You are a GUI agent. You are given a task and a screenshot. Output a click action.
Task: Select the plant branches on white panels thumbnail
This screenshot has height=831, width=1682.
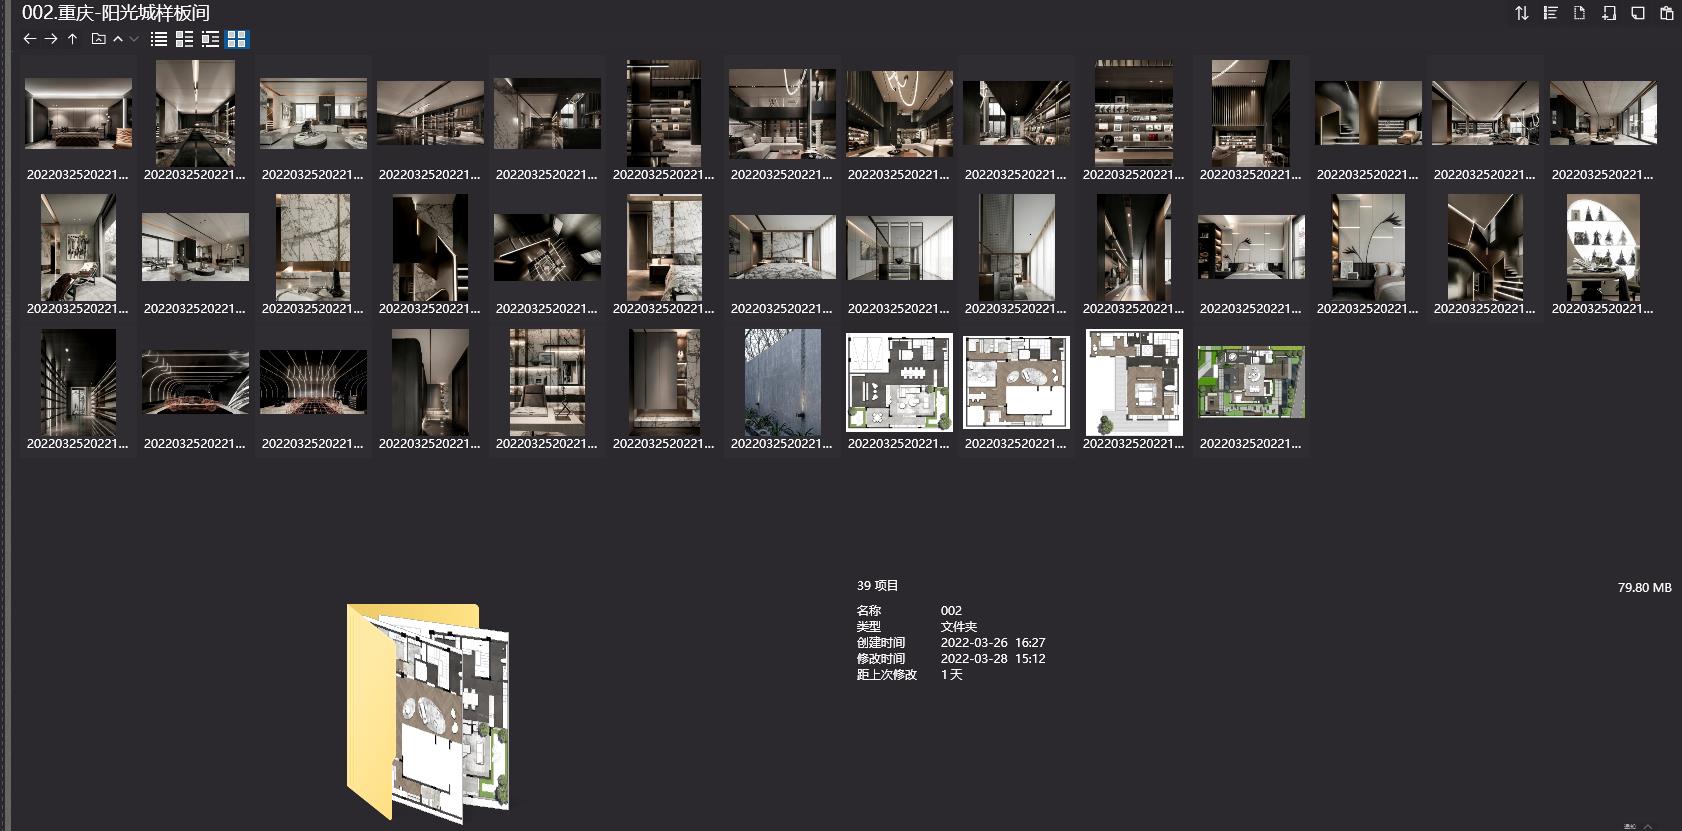click(1368, 248)
